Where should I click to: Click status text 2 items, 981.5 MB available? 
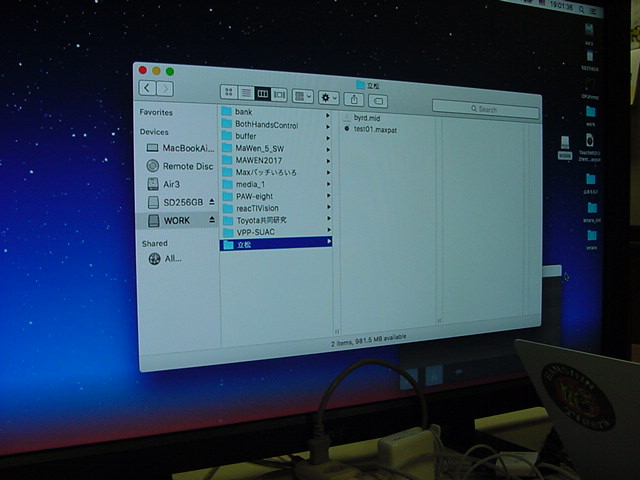368,340
